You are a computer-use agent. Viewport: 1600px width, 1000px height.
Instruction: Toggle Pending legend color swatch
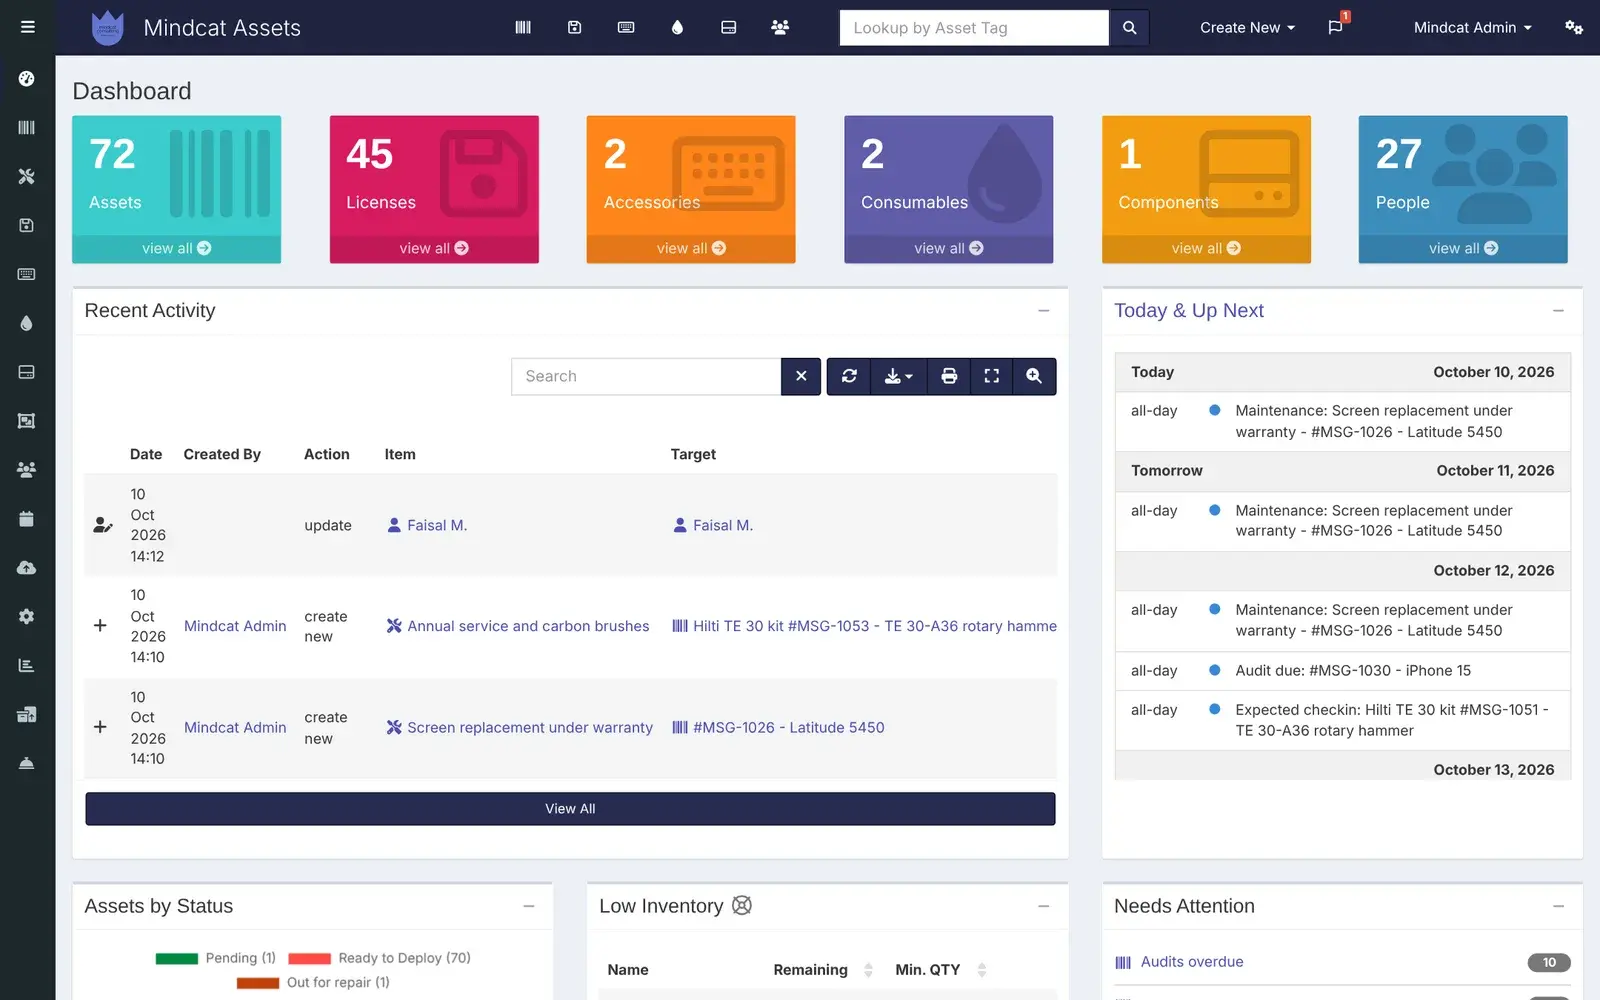click(x=177, y=958)
